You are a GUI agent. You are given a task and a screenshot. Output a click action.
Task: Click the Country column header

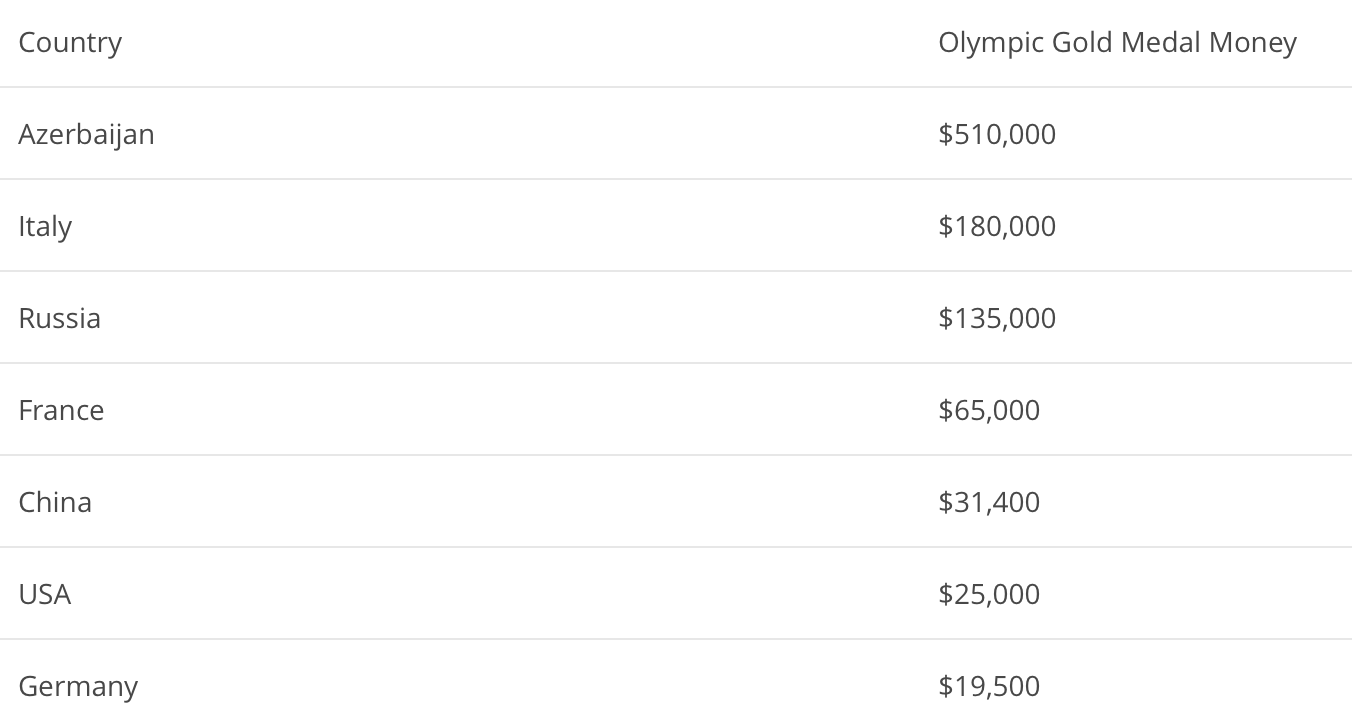(x=70, y=42)
